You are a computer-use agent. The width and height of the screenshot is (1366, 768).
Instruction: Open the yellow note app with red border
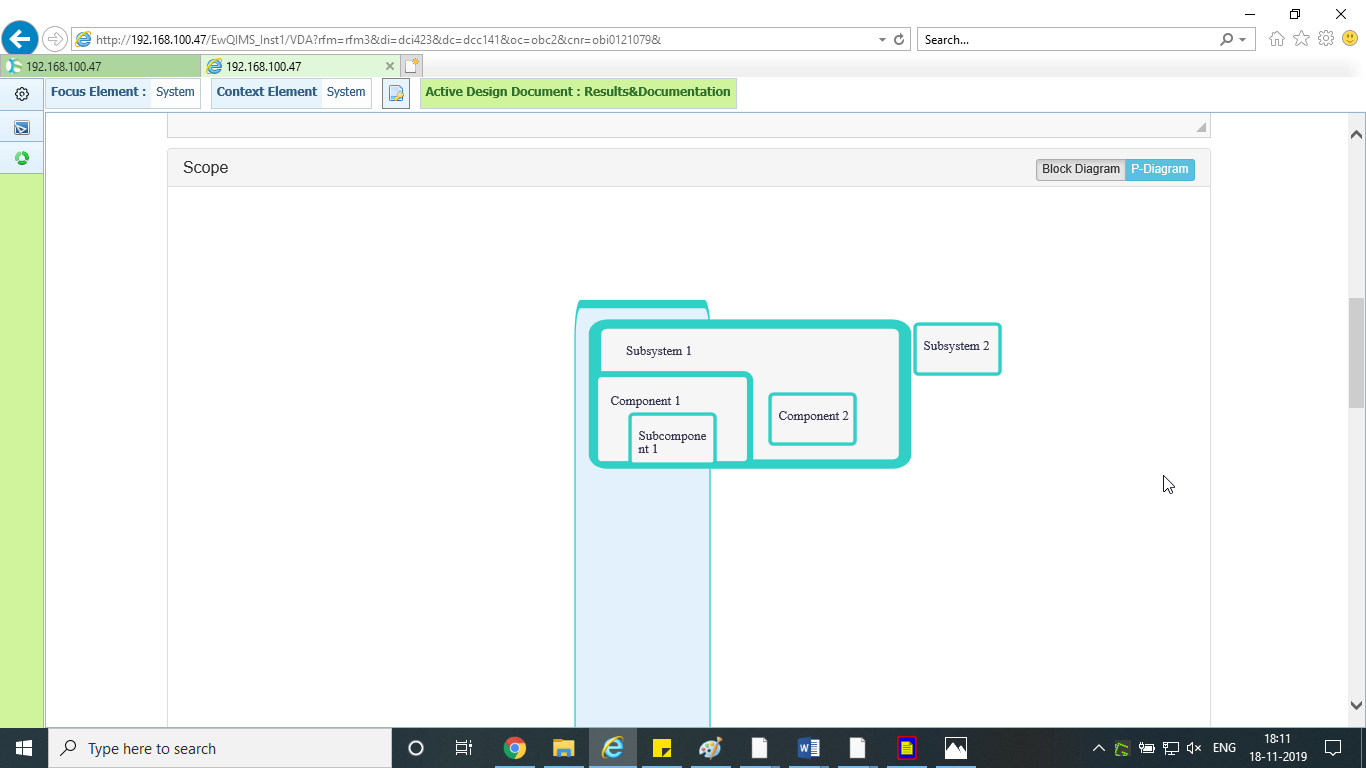(907, 748)
